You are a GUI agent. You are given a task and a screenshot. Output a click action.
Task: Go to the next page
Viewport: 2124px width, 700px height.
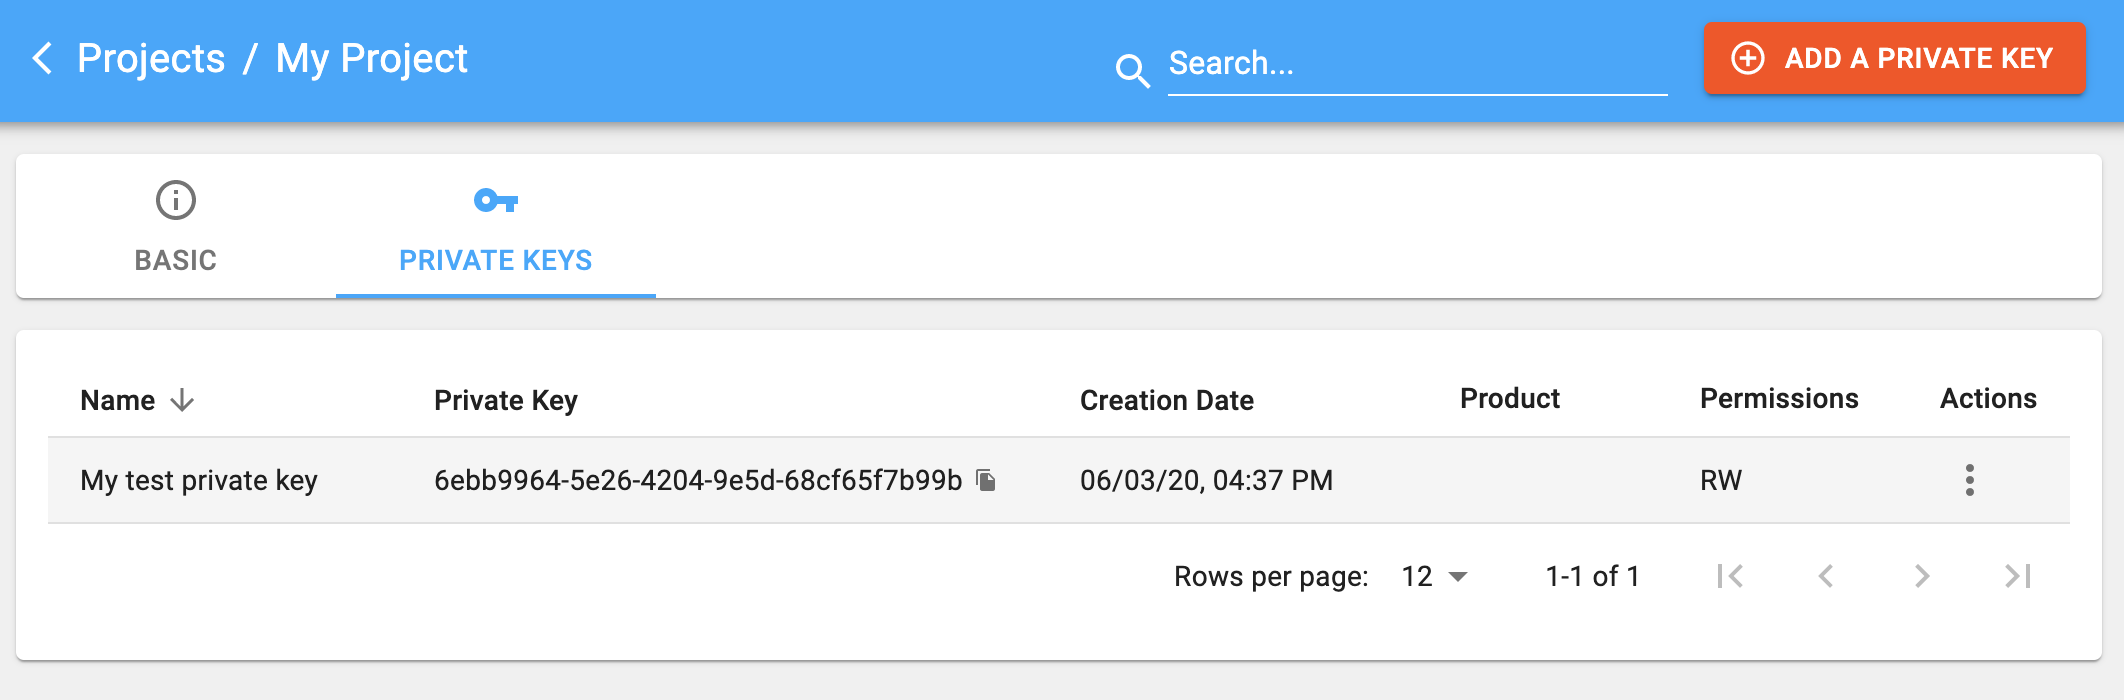1921,576
